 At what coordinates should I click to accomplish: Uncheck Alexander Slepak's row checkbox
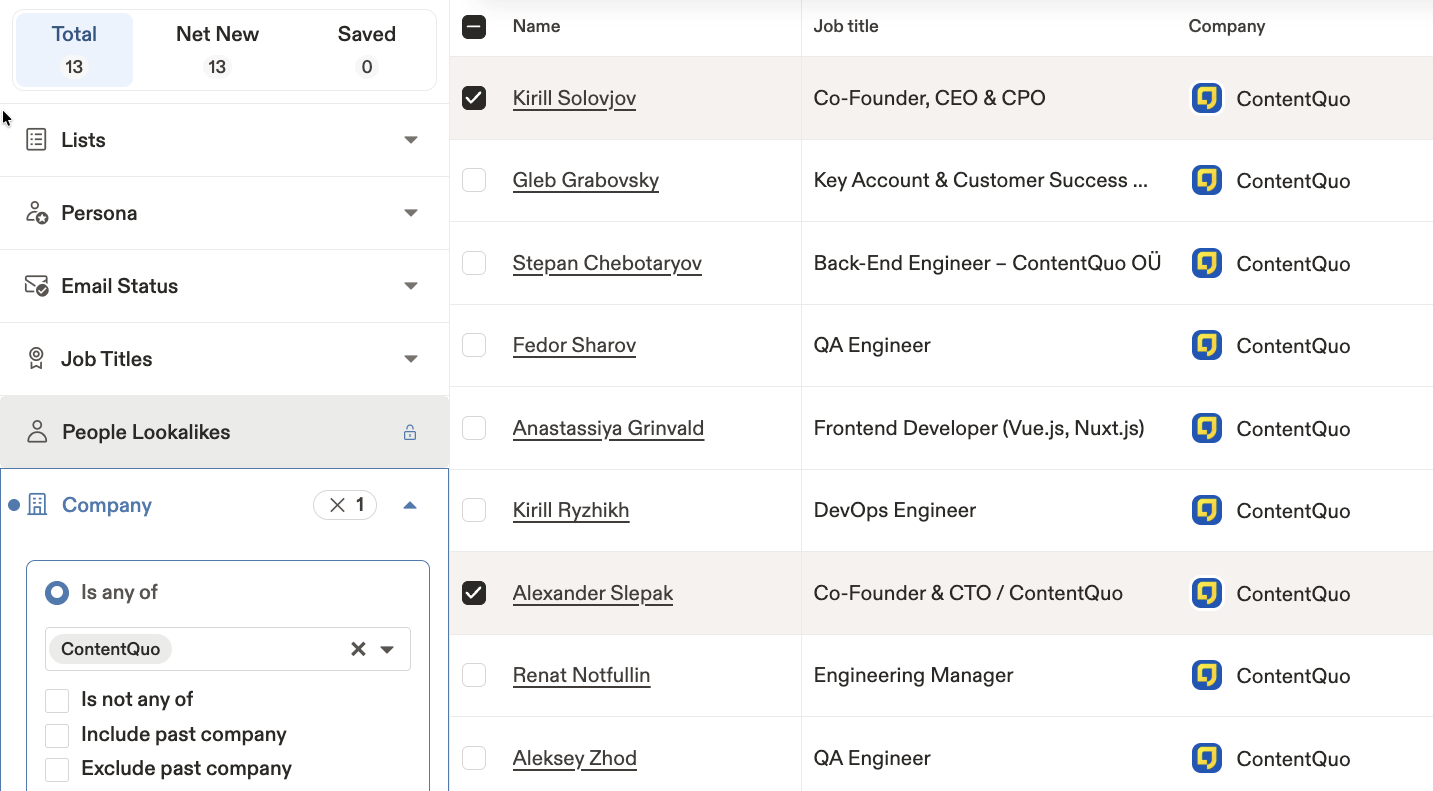click(x=474, y=593)
